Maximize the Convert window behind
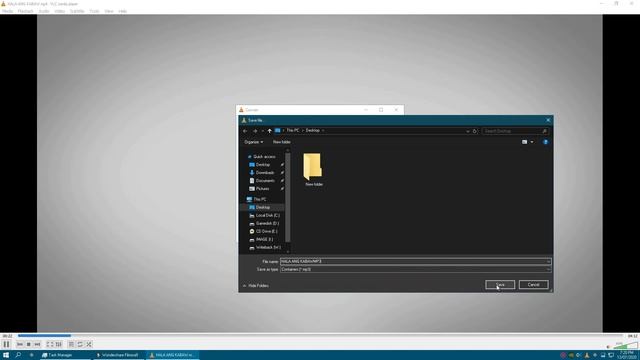 pos(381,110)
